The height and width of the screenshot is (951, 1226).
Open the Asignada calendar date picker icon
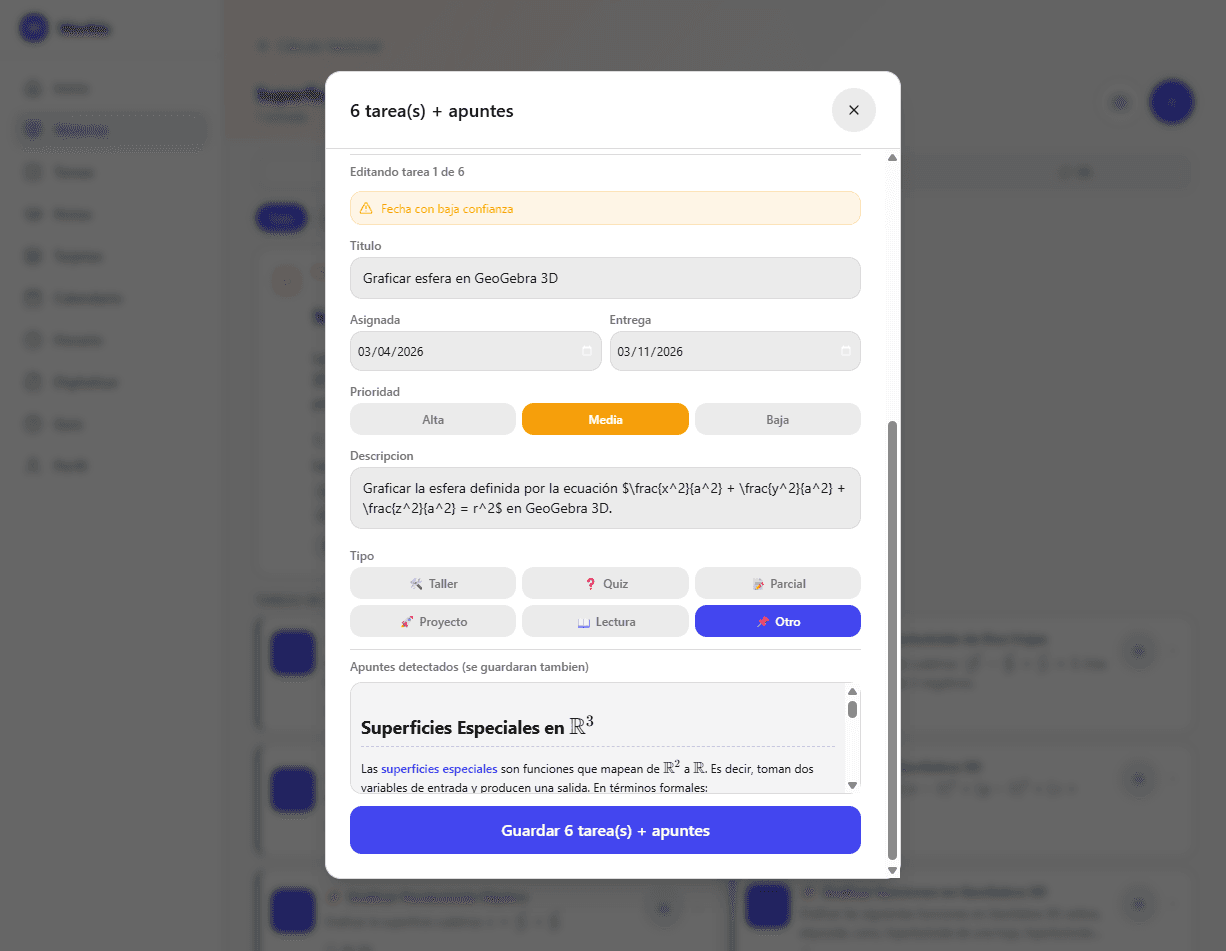click(588, 351)
